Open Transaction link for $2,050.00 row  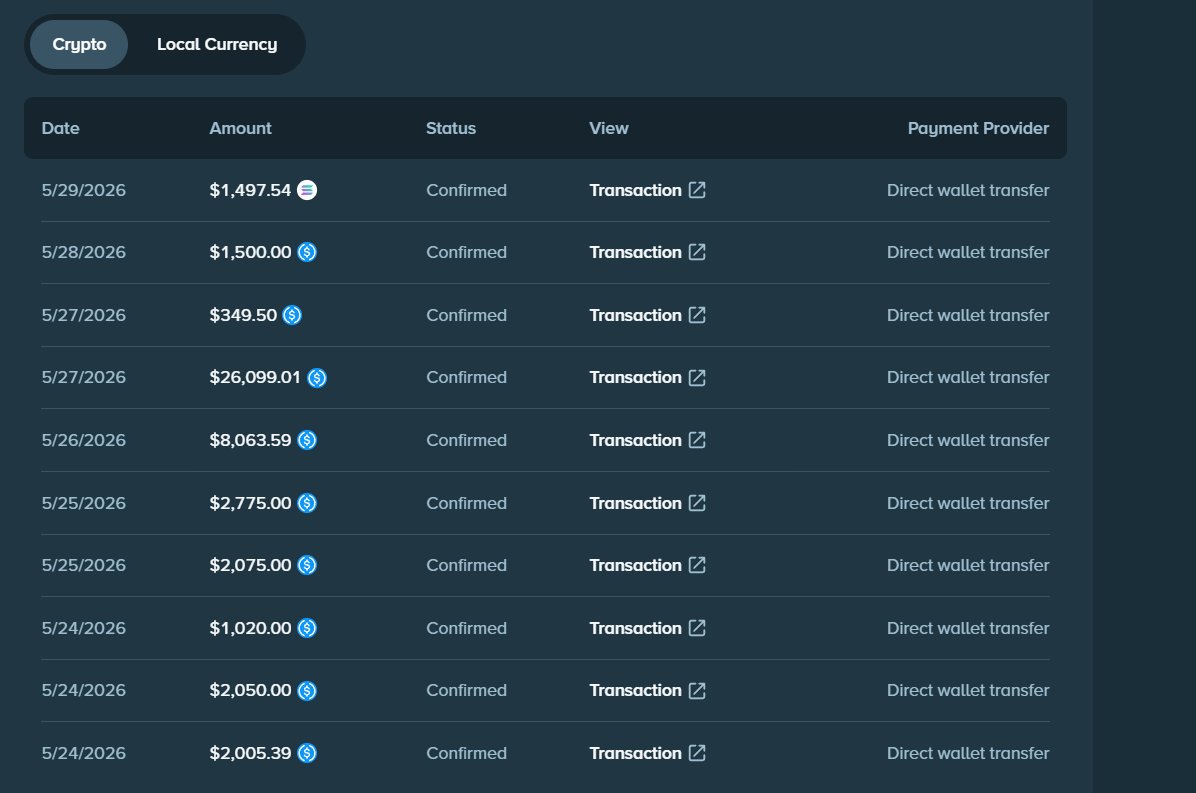point(648,690)
